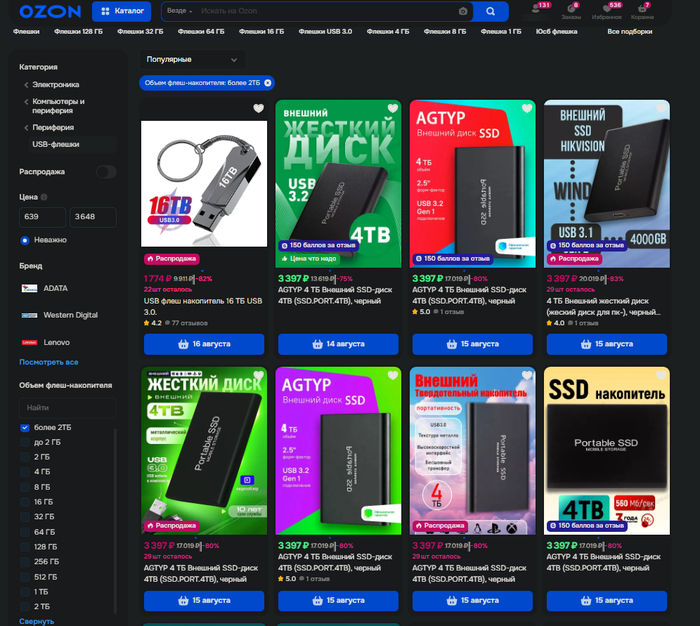700x626 pixels.
Task: Open the SSD накопитель 4TB product image
Action: 607,451
